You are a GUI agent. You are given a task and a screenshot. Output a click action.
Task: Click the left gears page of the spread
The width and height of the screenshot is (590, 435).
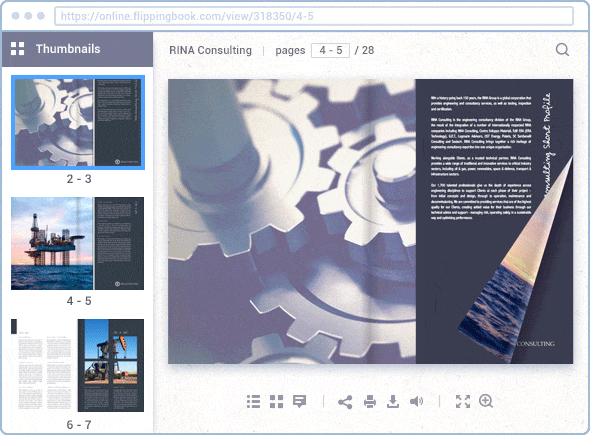(292, 221)
